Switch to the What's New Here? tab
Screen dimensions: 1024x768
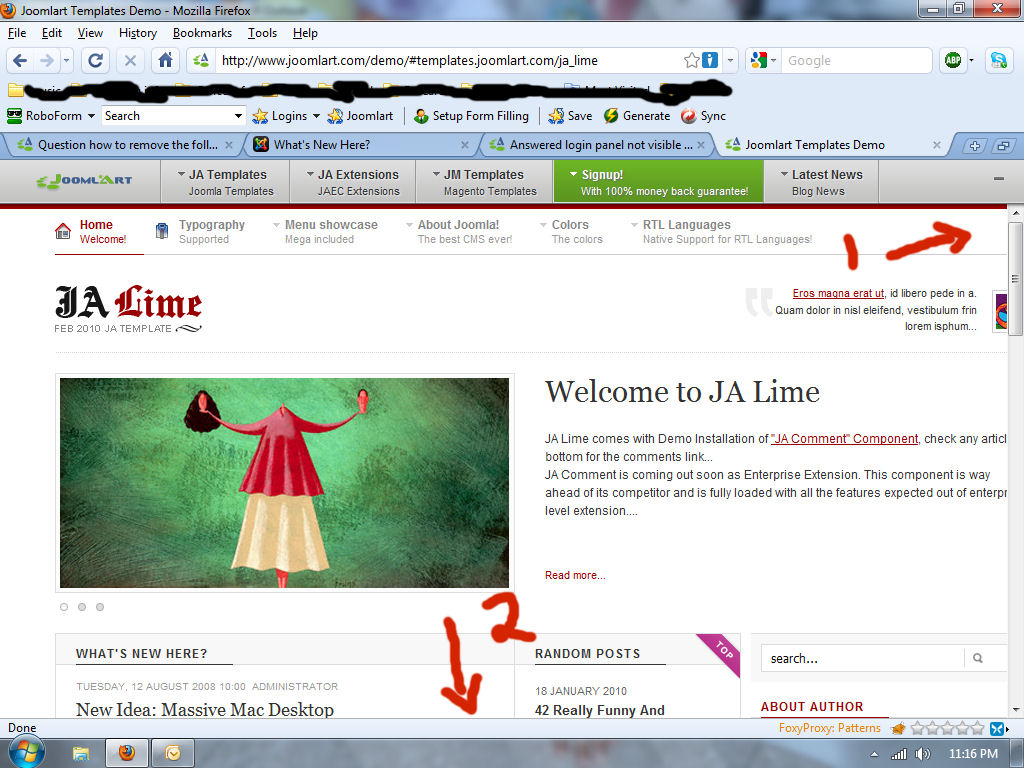pos(360,145)
